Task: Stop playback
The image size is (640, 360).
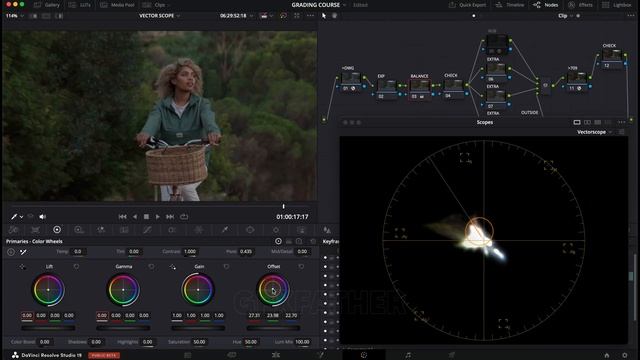Action: 146,217
